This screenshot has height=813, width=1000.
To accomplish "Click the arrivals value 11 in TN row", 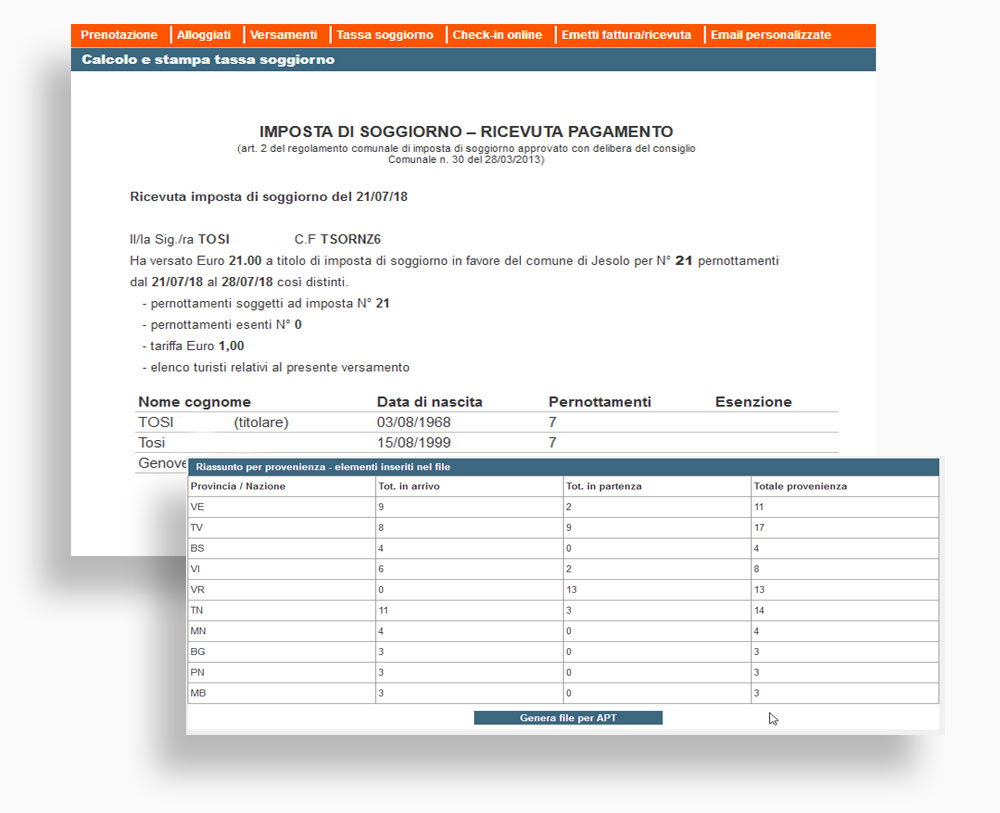I will coord(383,611).
